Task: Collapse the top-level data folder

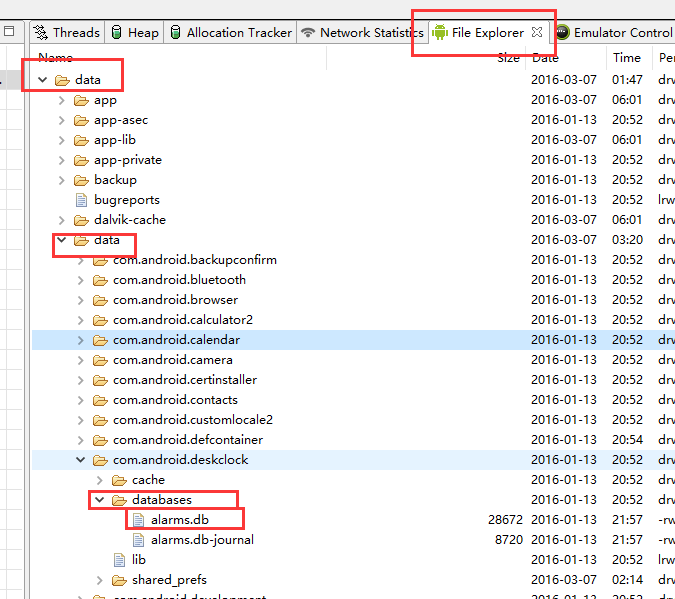Action: point(42,80)
